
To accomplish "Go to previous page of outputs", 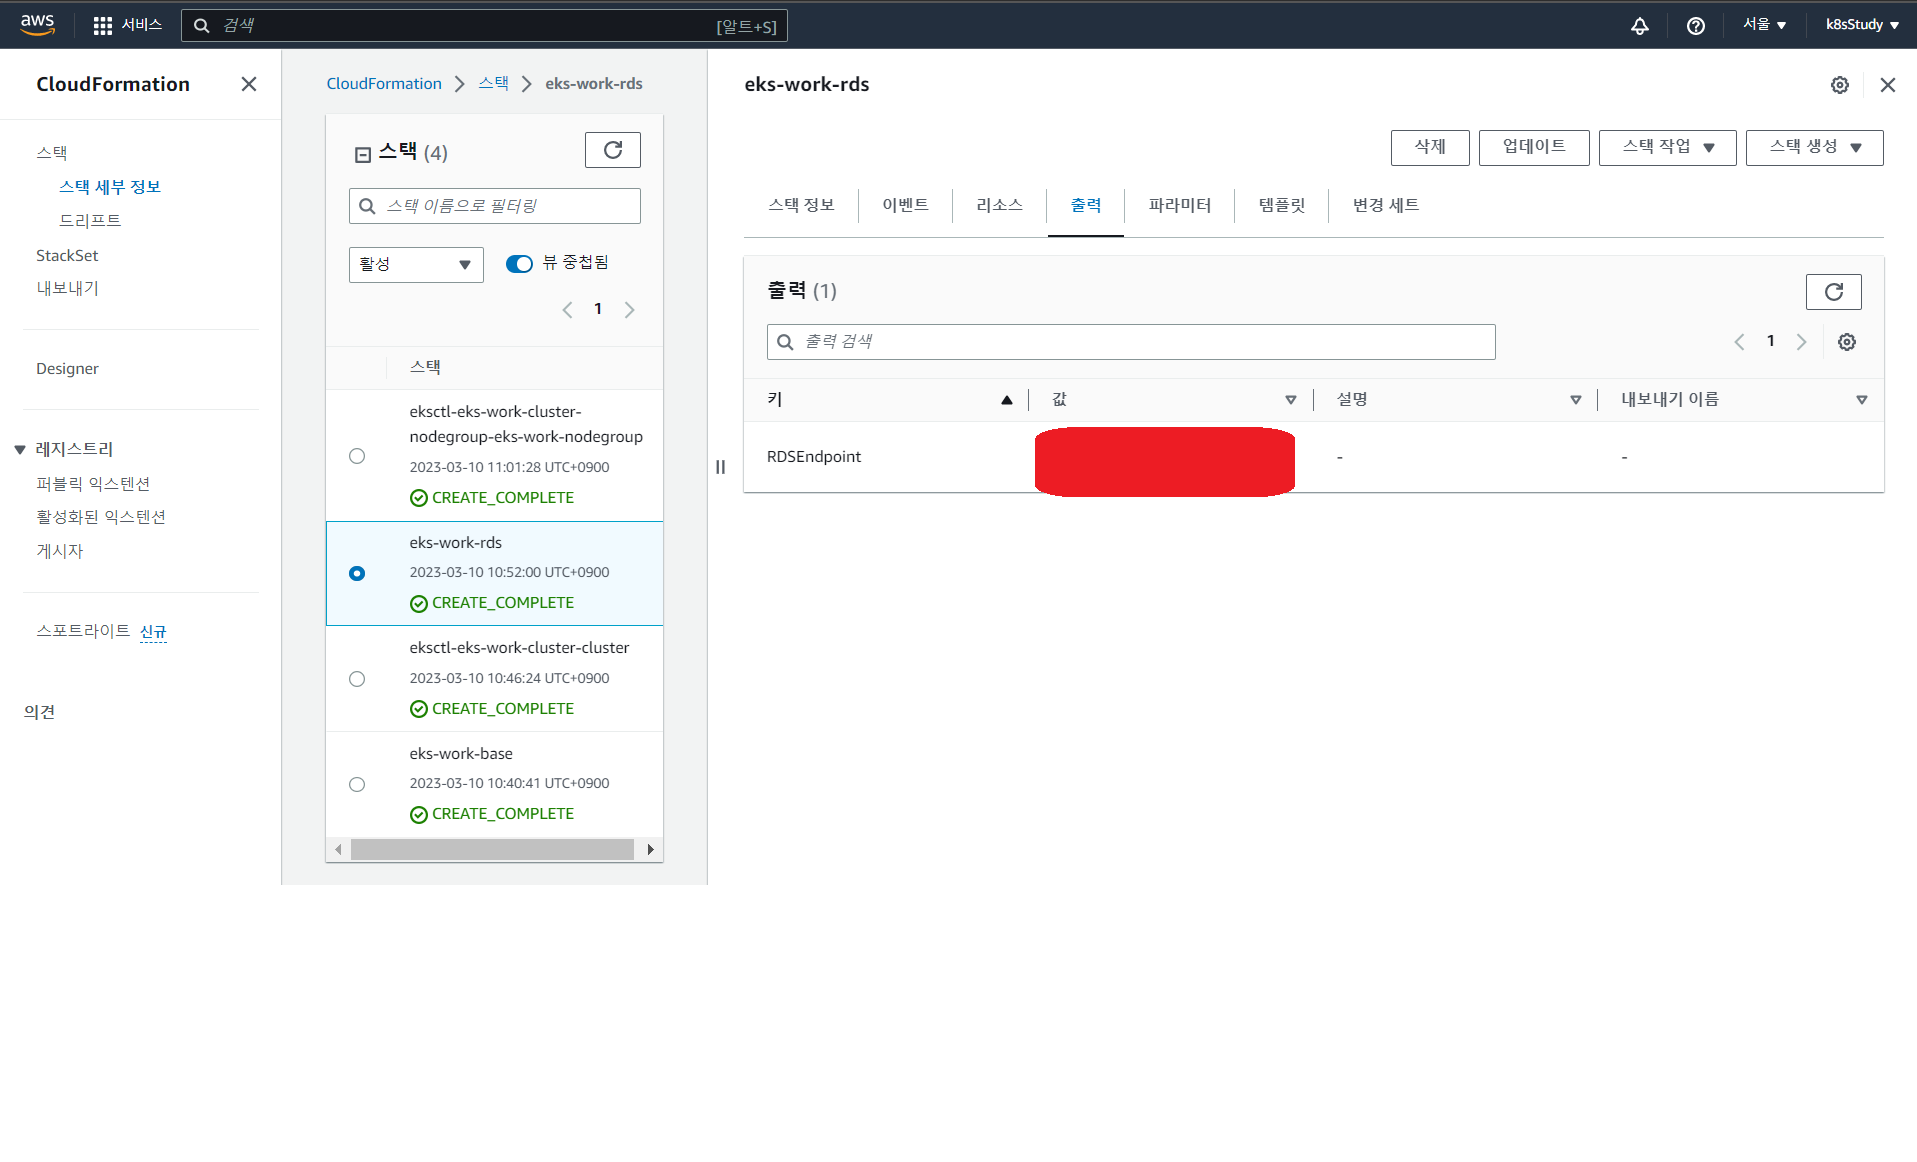I will point(1739,342).
